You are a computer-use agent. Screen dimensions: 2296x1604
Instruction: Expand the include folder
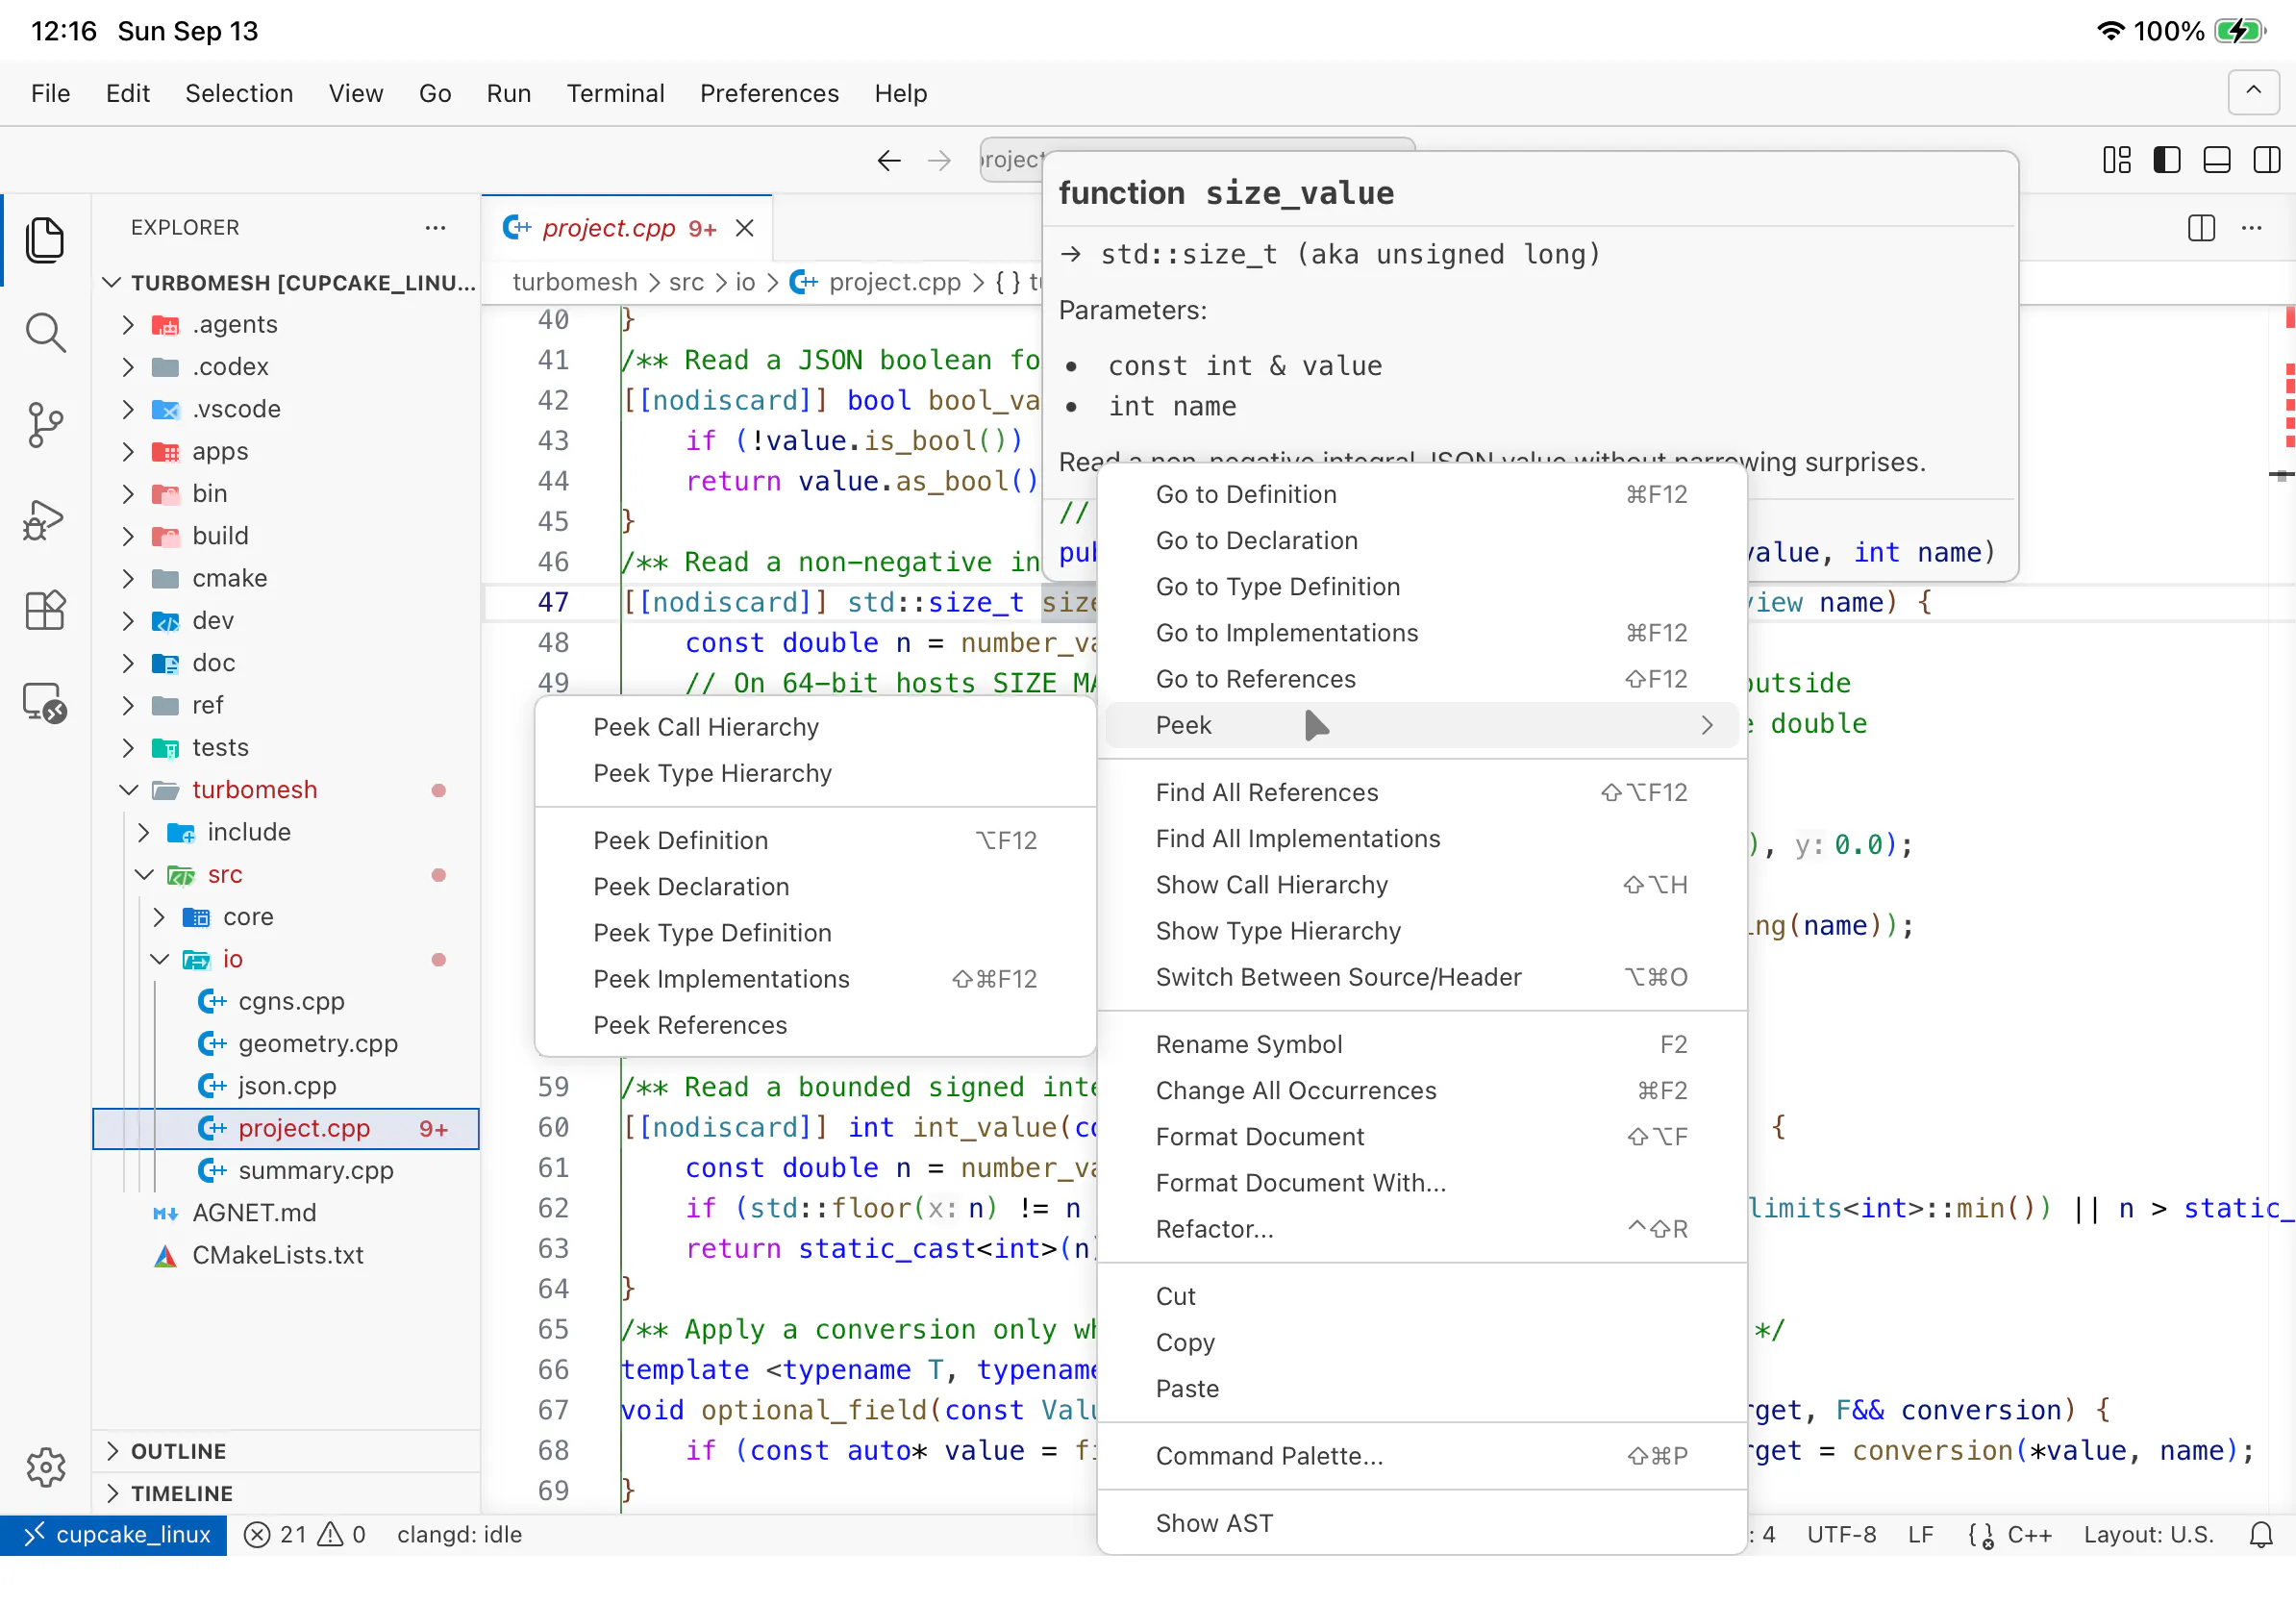[x=285, y=832]
